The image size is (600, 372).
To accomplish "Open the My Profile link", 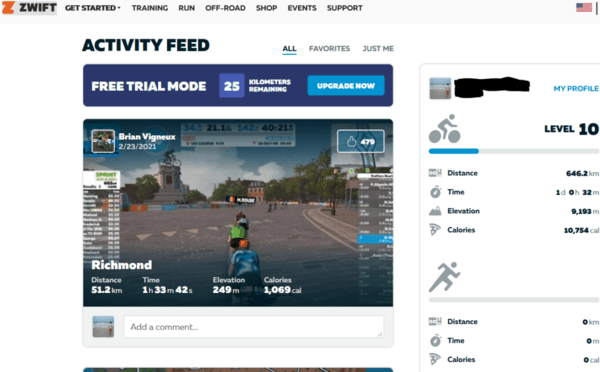I will click(576, 88).
